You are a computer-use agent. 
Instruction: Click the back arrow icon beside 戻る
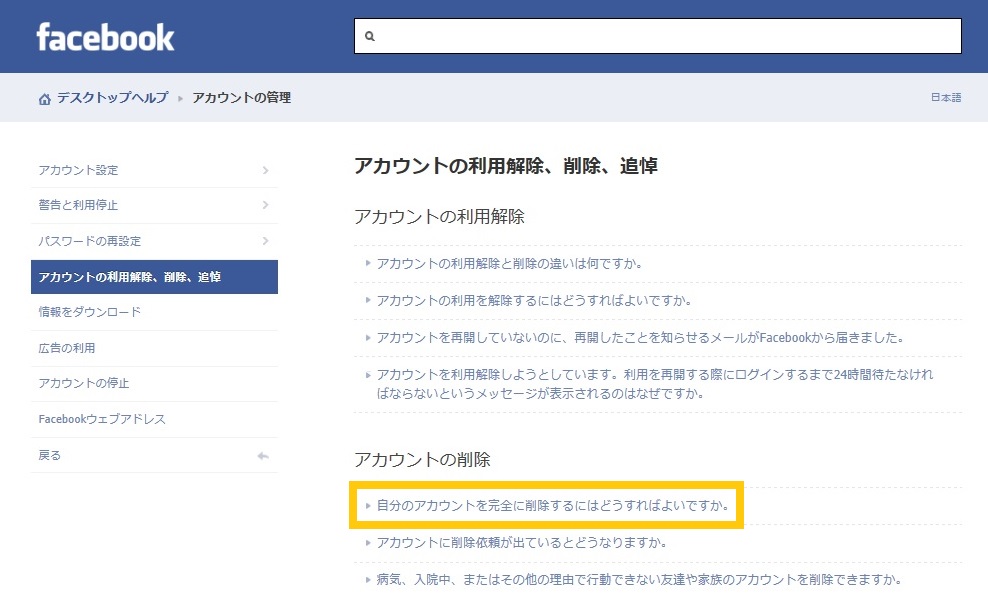263,456
